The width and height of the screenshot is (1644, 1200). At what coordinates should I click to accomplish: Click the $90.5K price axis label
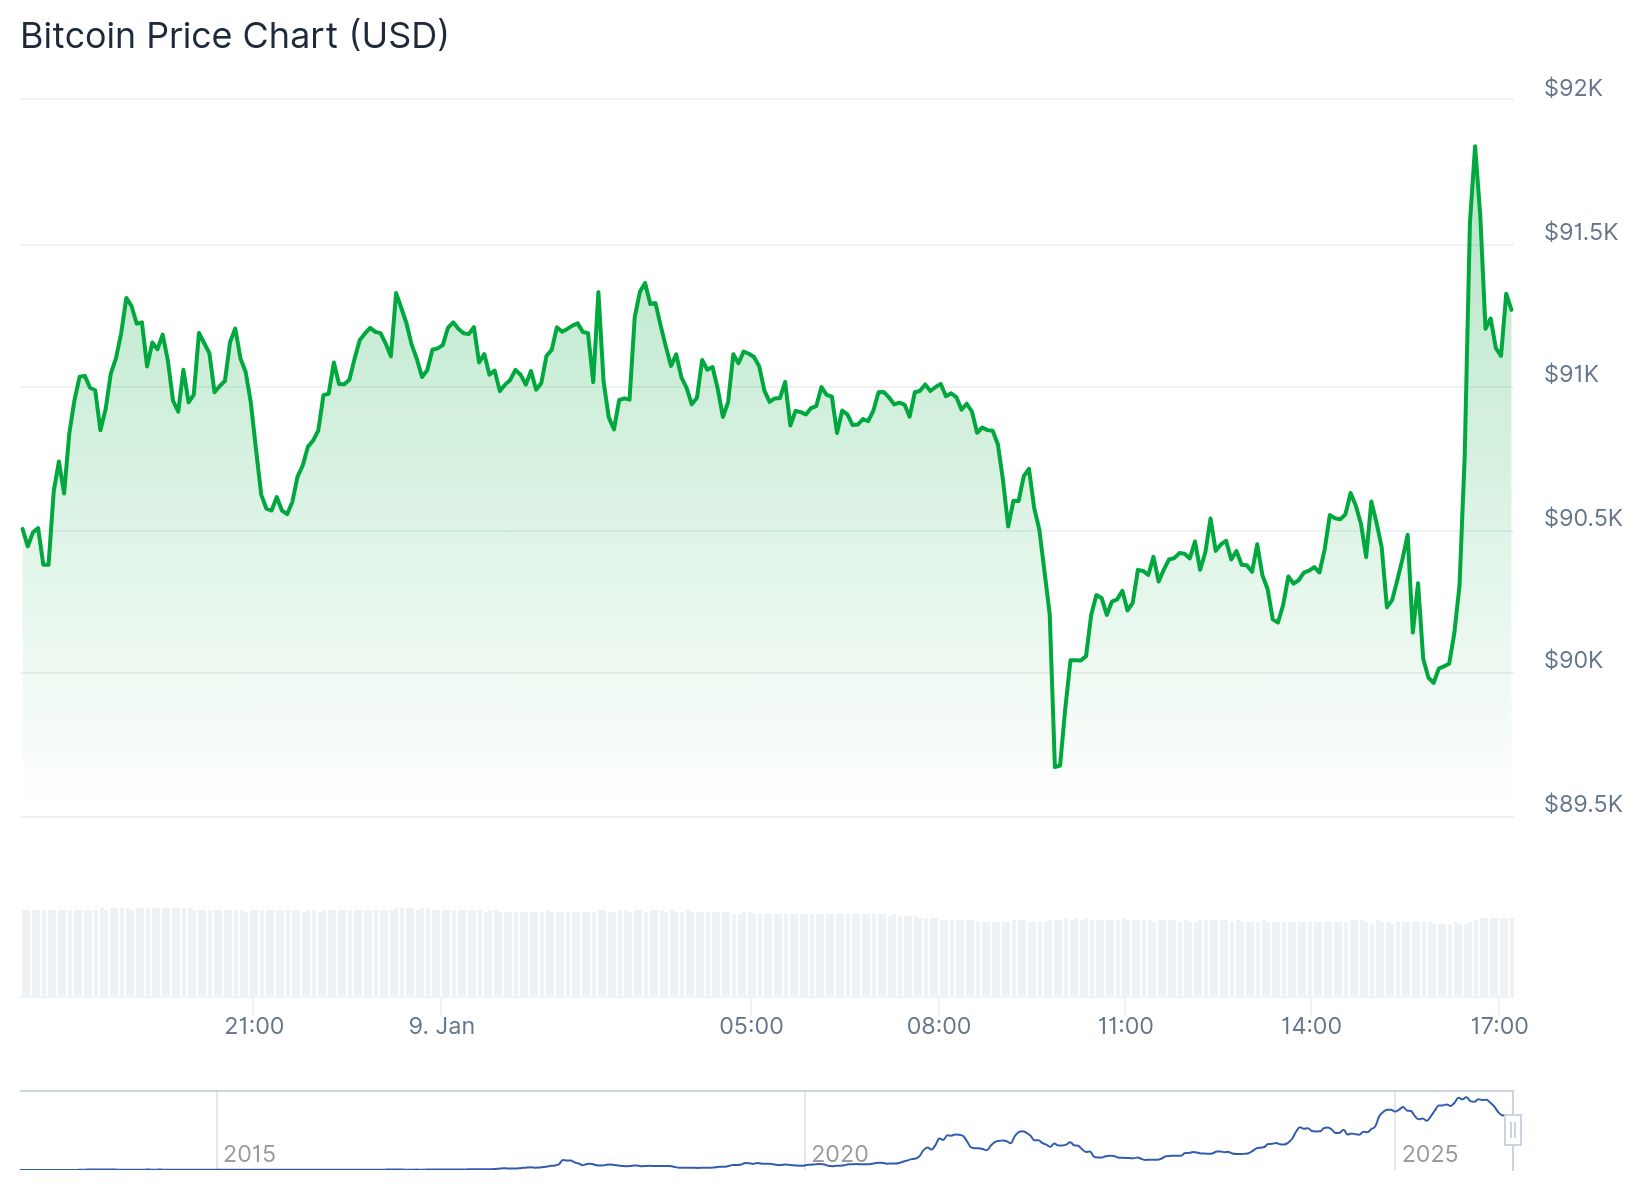coord(1582,518)
